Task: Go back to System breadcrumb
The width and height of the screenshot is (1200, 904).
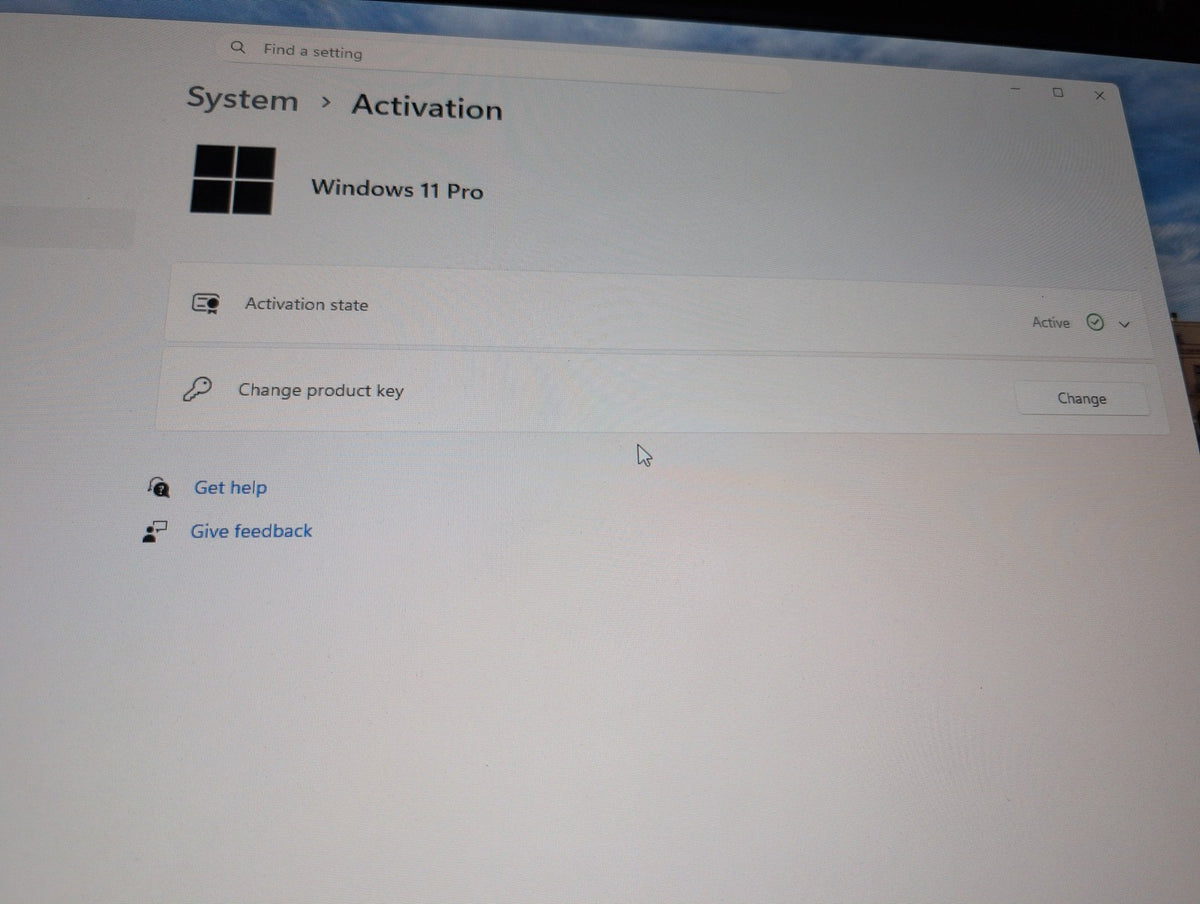Action: (x=243, y=100)
